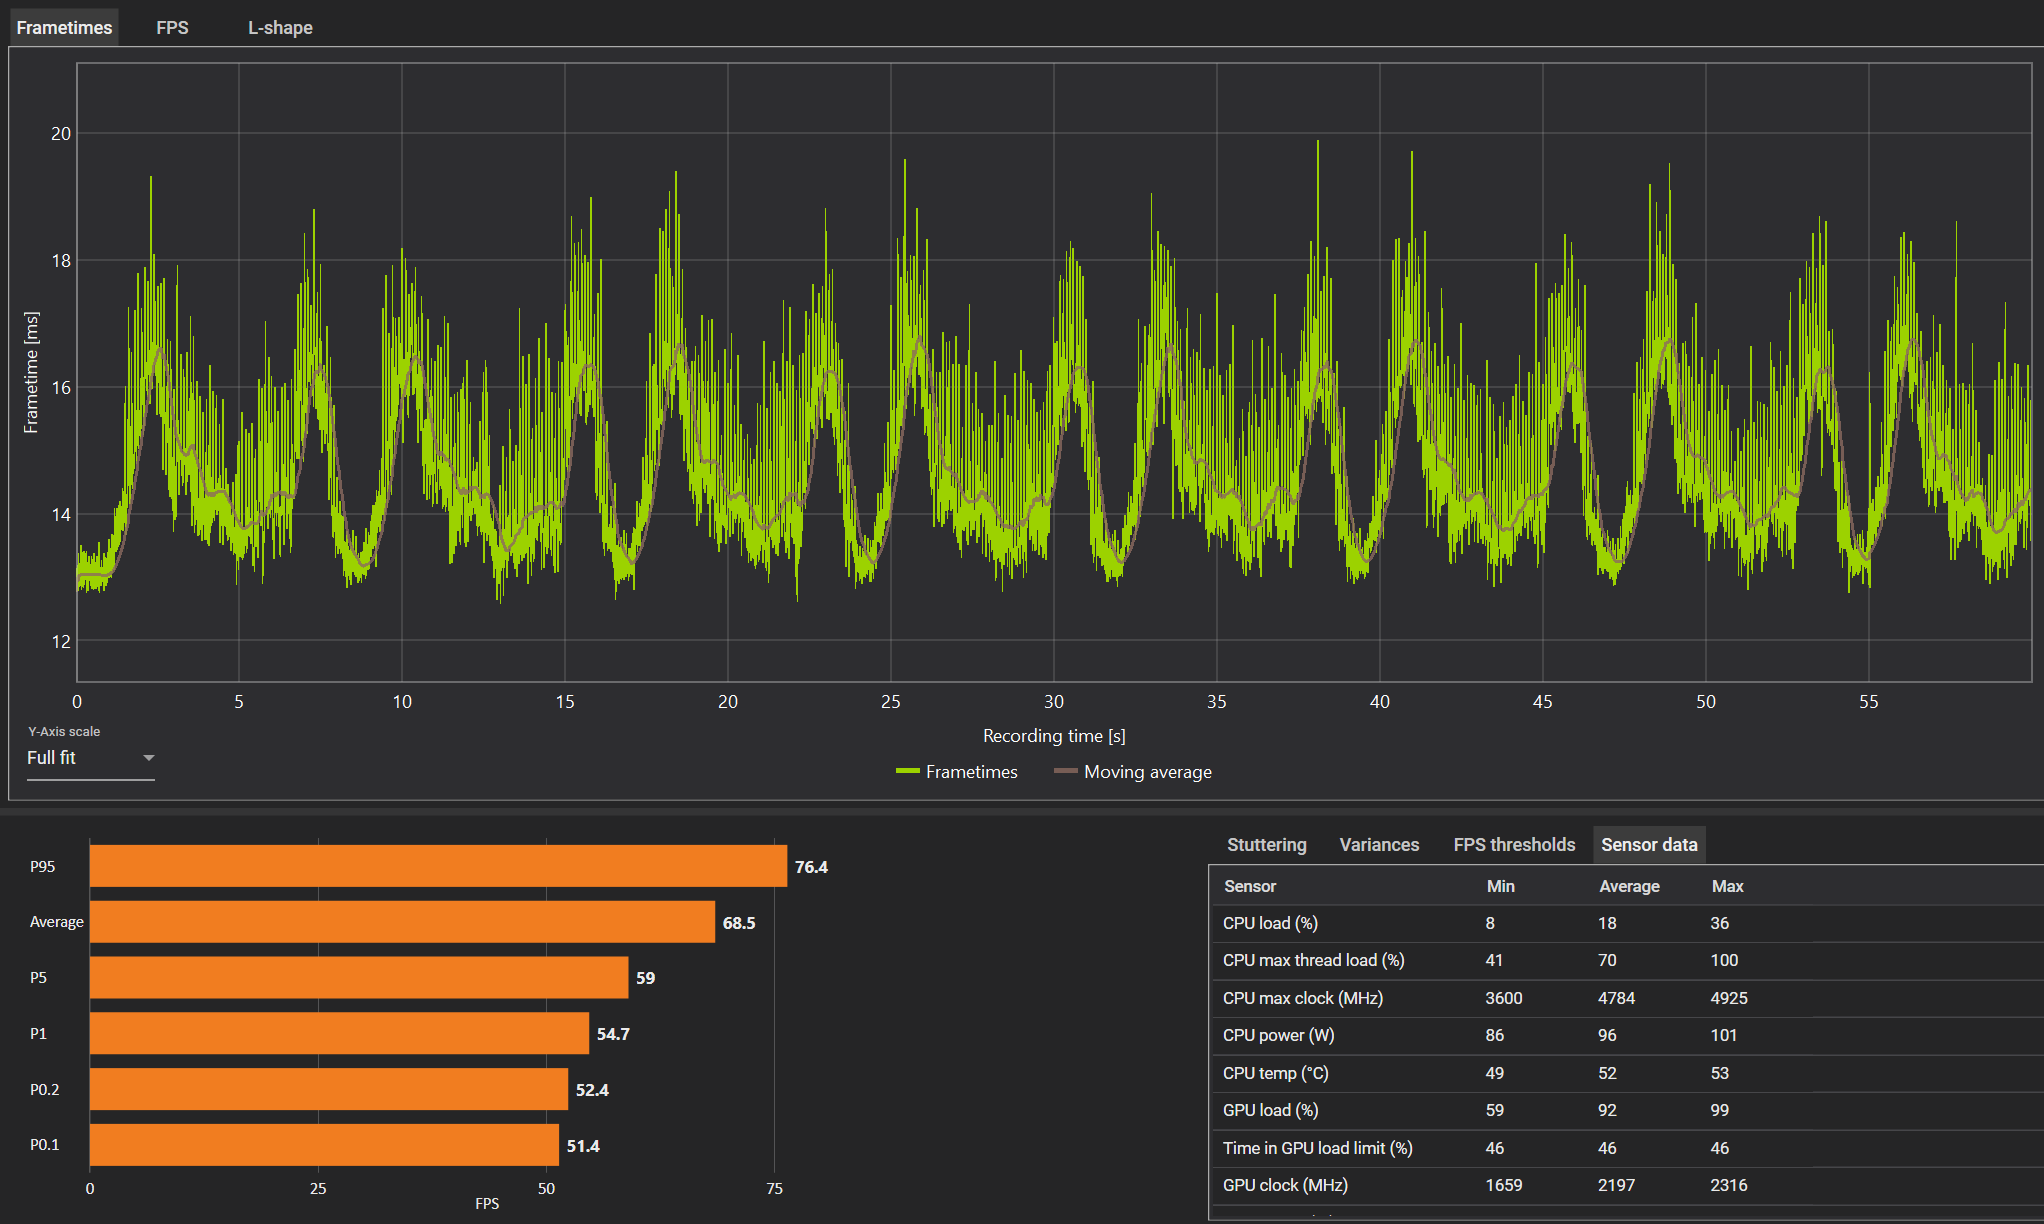This screenshot has width=2044, height=1224.
Task: Toggle Frametimes series in chart legend
Action: (x=971, y=772)
